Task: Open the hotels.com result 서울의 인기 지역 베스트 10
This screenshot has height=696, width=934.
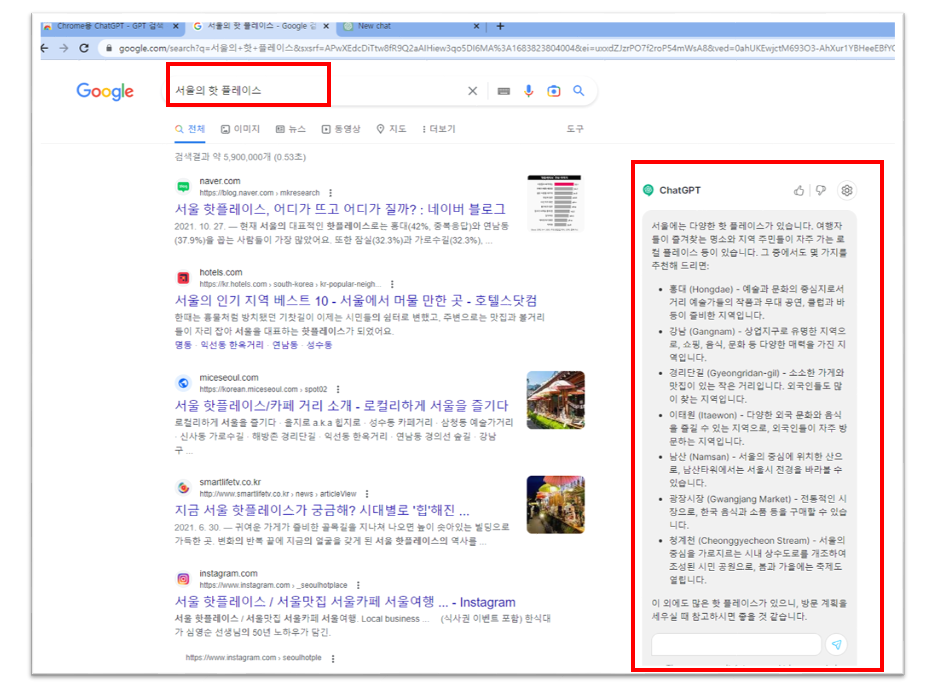Action: tap(356, 300)
